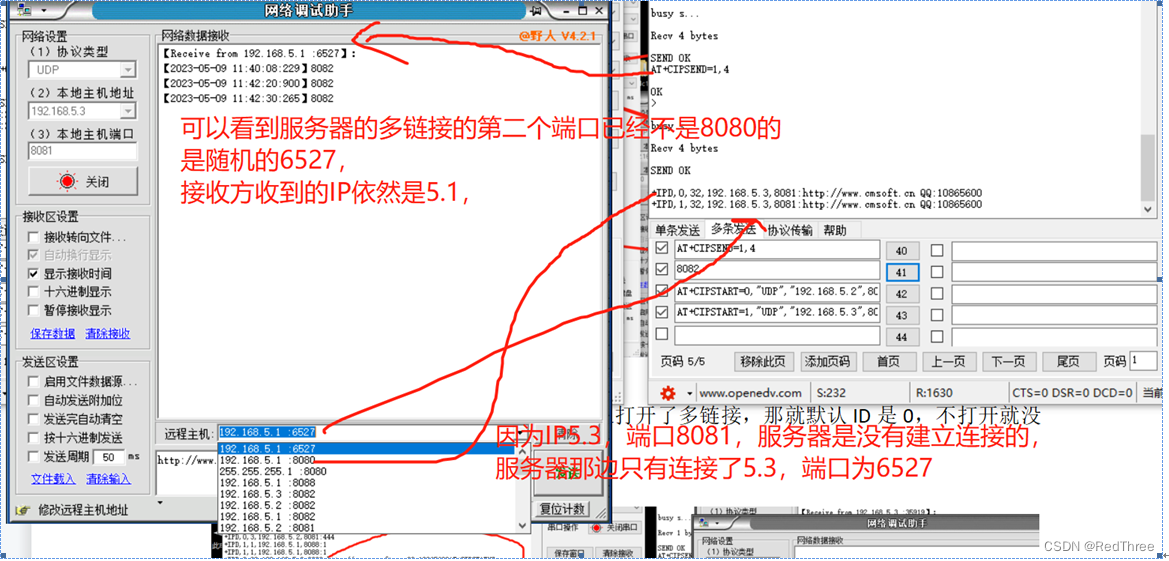Enable 接收转向文件 checkbox
This screenshot has height=561, width=1169.
pos(34,237)
